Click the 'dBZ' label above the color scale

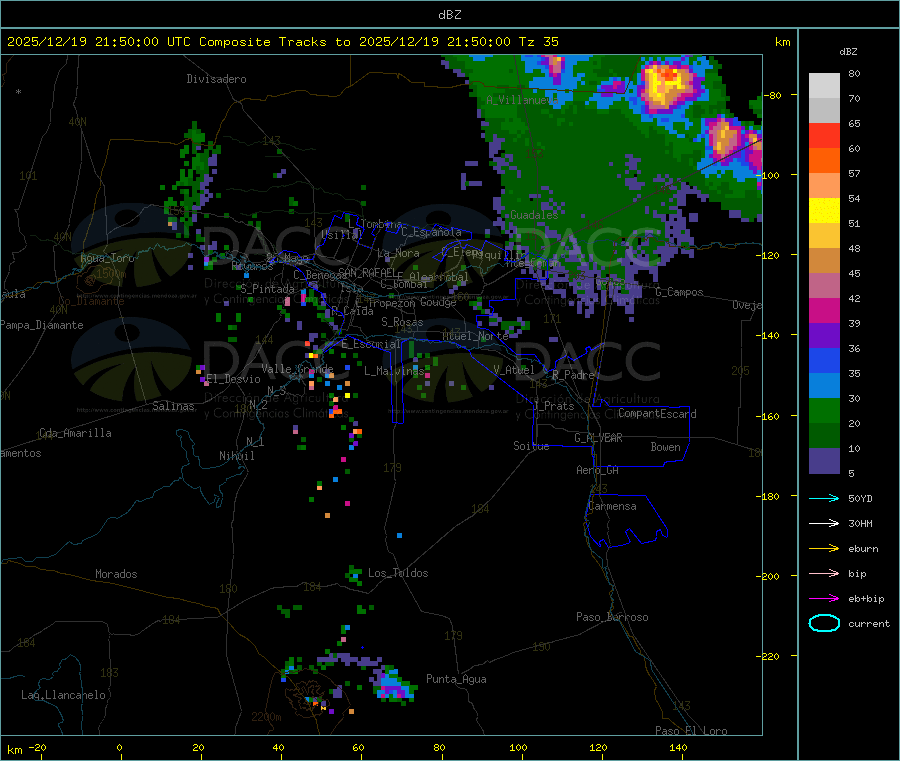click(x=848, y=52)
